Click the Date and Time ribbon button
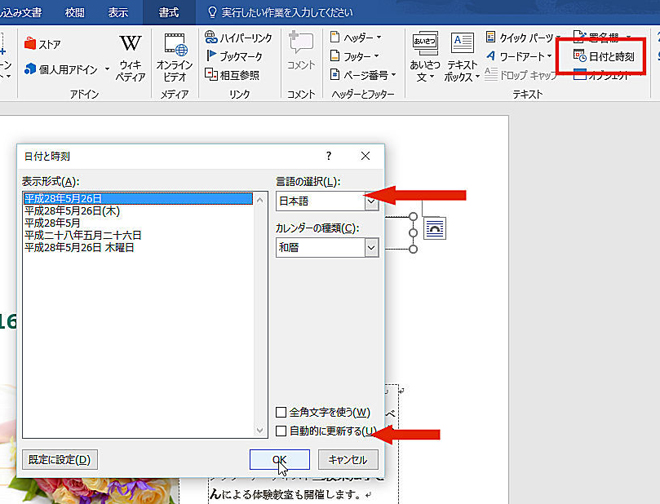This screenshot has width=660, height=504. click(x=604, y=56)
